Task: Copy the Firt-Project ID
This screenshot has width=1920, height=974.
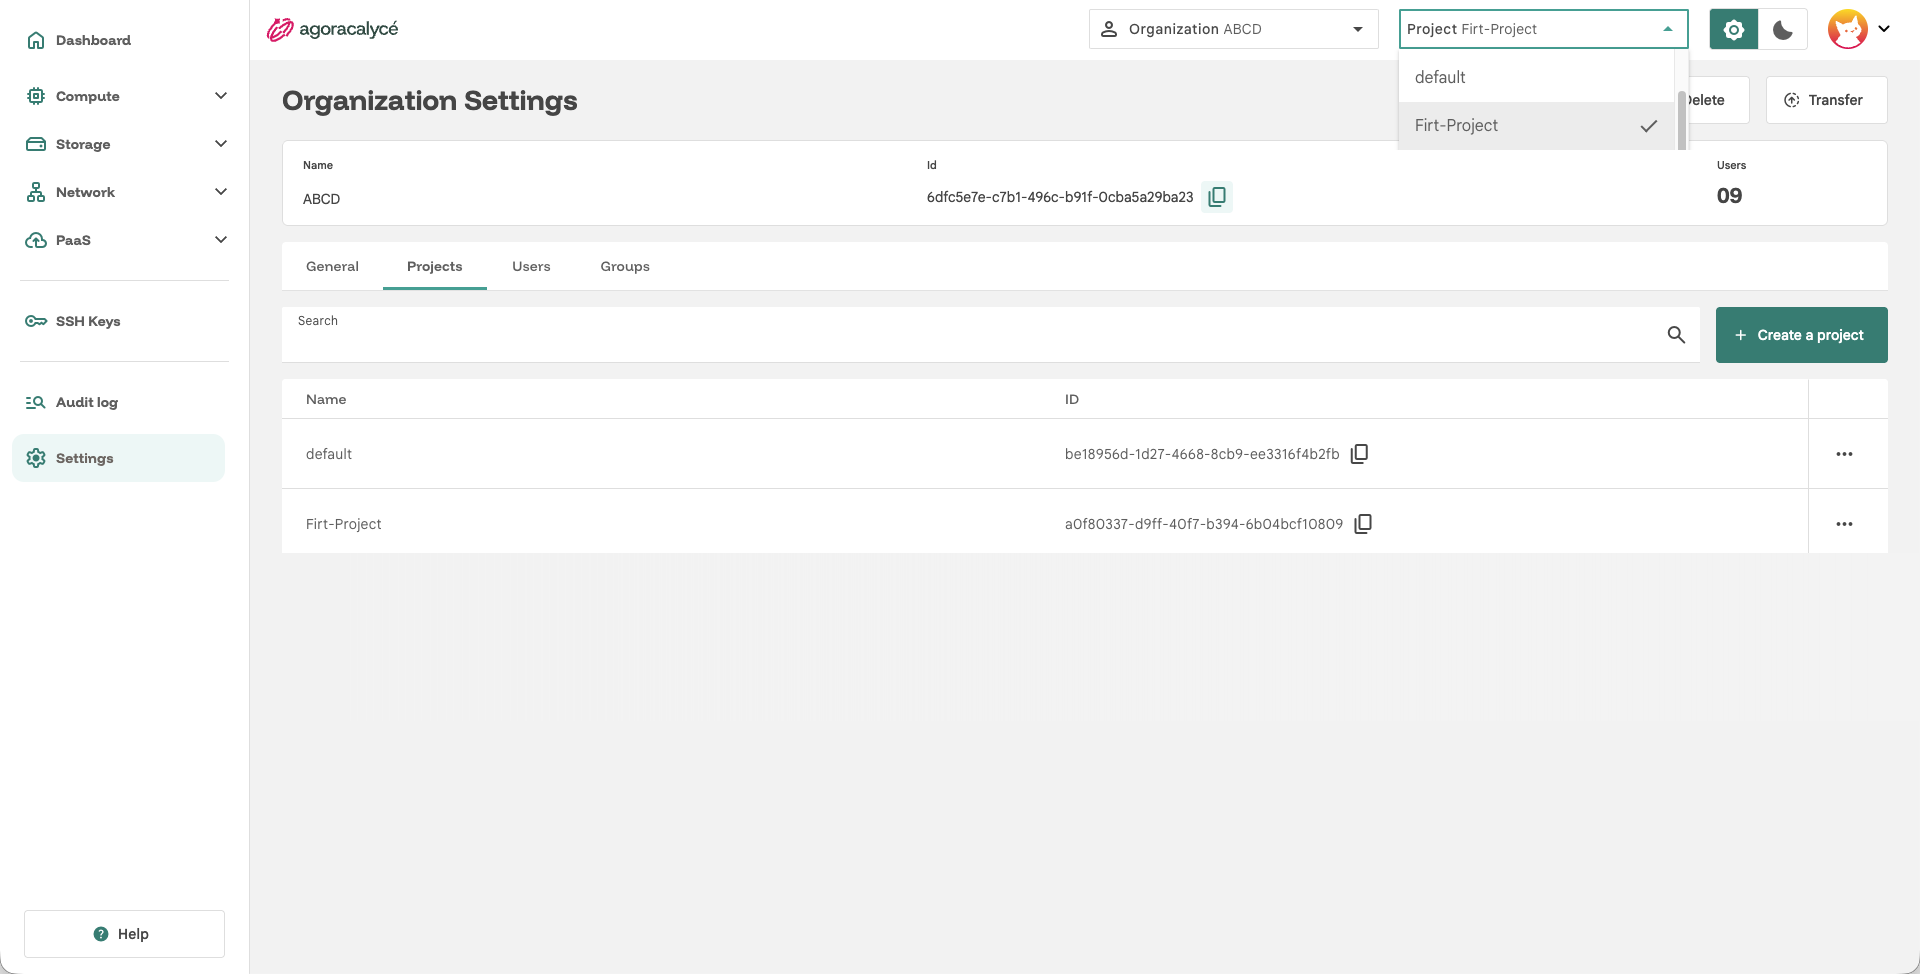Action: tap(1363, 524)
